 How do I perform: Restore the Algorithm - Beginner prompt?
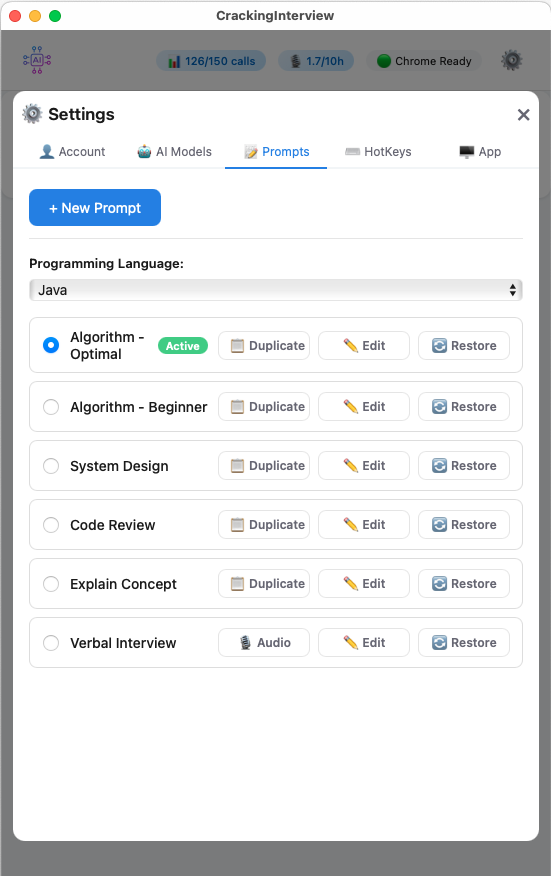(x=464, y=407)
